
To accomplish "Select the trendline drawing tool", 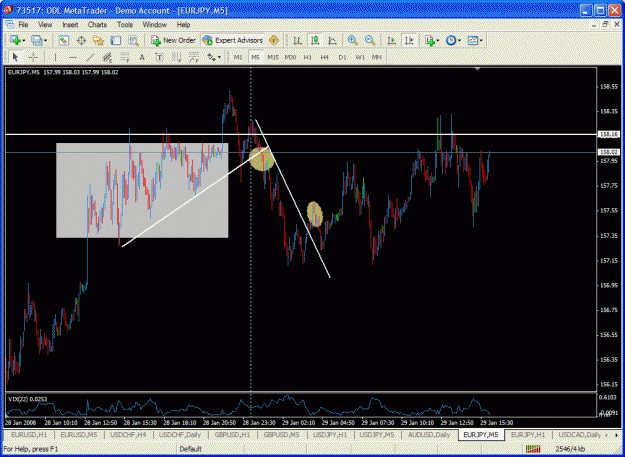I will coord(90,57).
